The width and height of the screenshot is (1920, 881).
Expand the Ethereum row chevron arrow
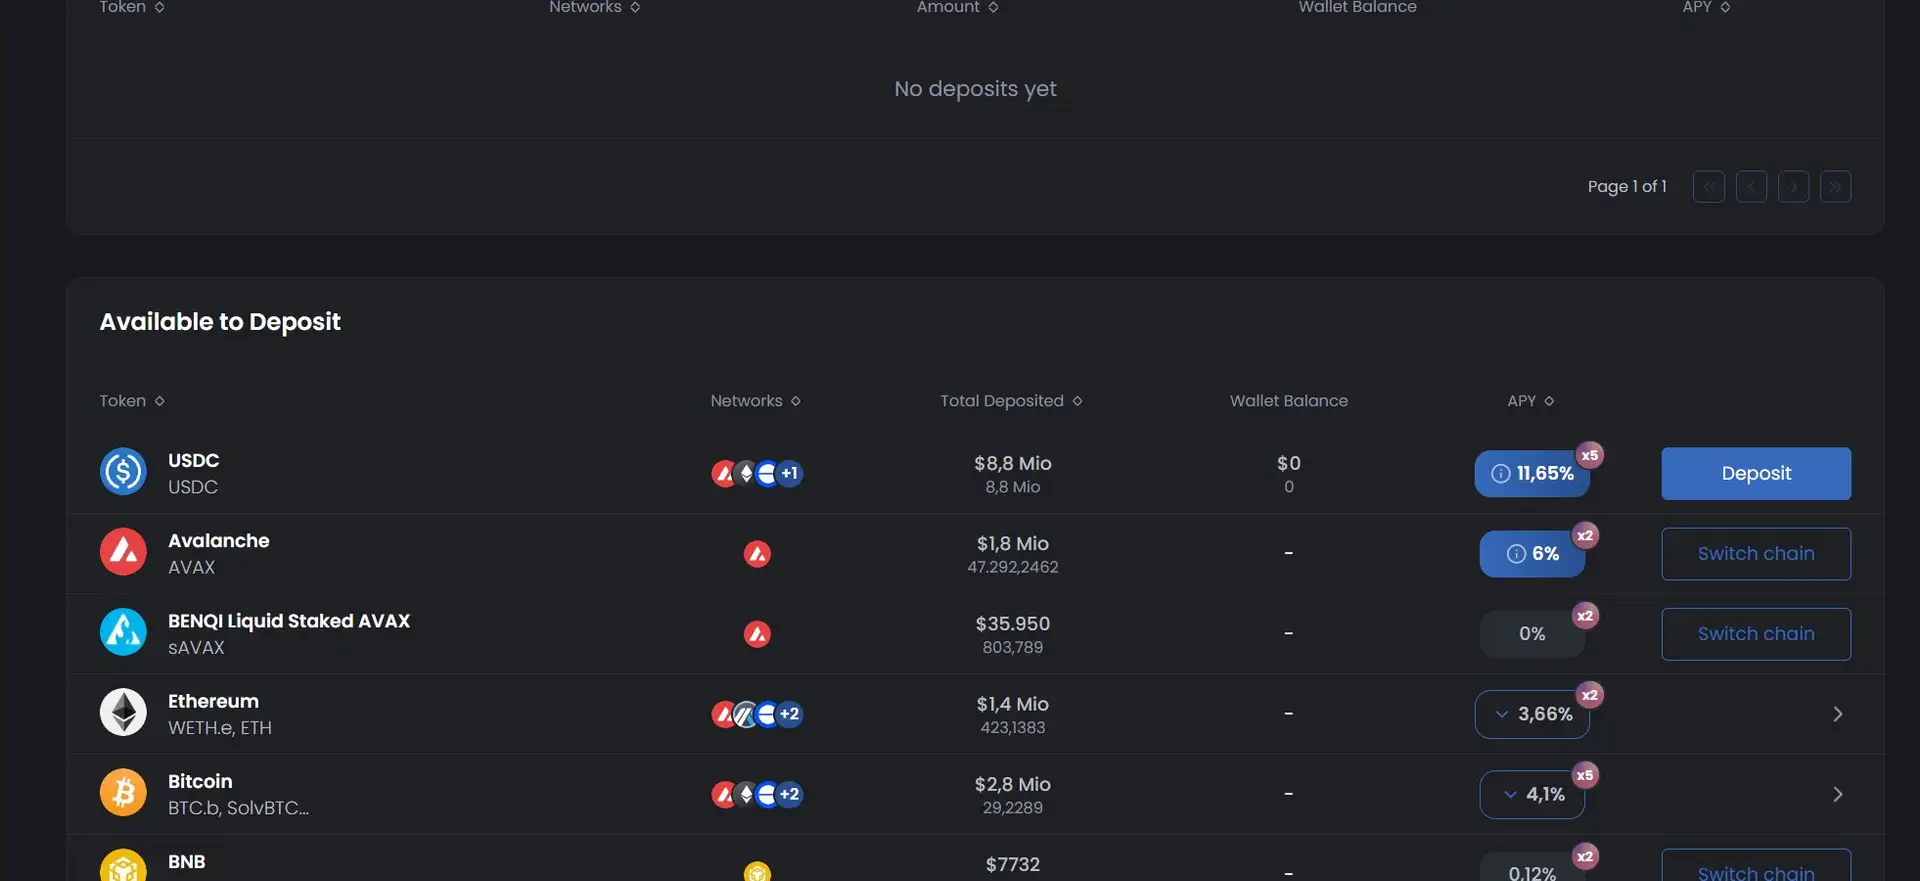1837,714
